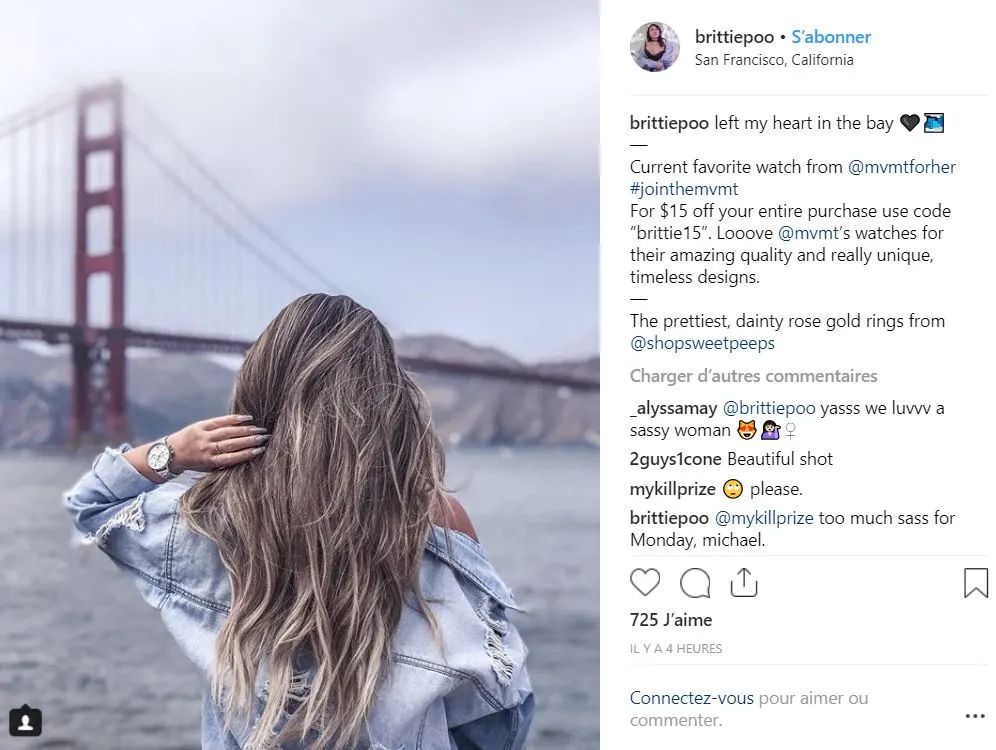Open the mykillprize commenter profile

pyautogui.click(x=672, y=489)
